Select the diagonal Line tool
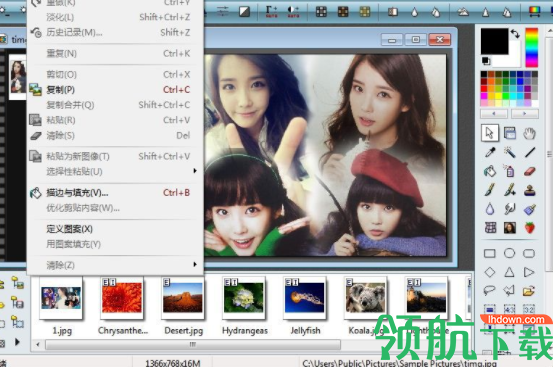This screenshot has height=367, width=553. pos(529,152)
